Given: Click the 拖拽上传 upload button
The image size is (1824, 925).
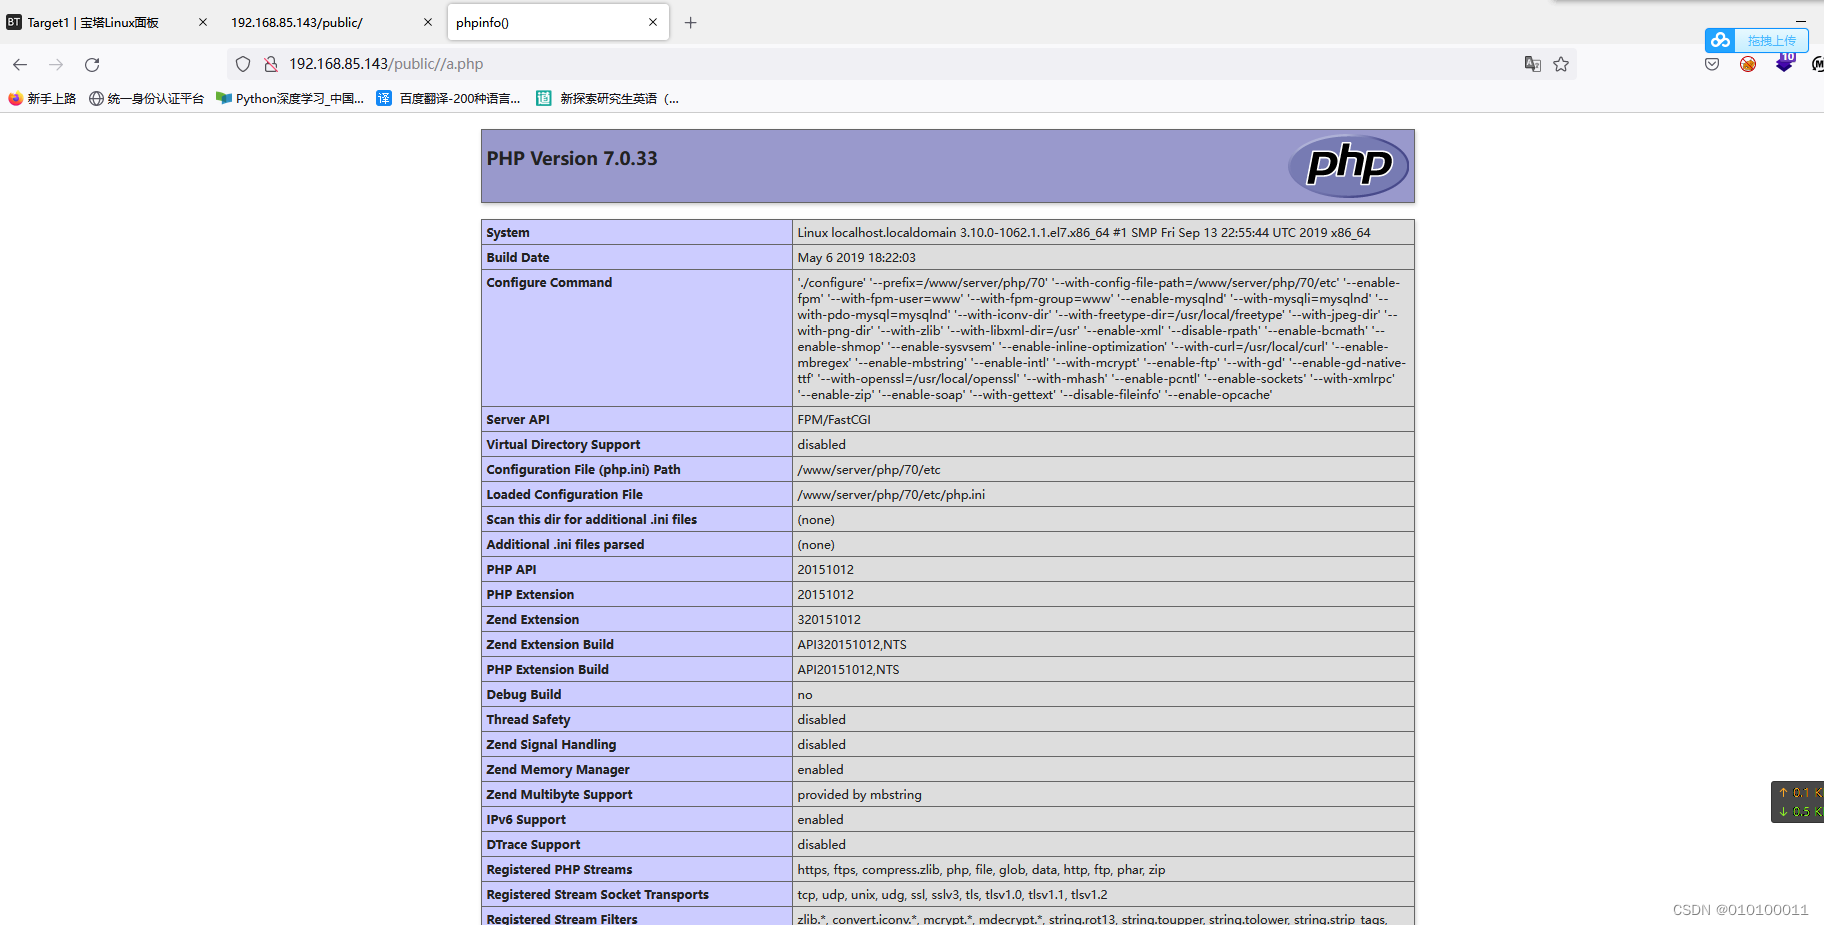Looking at the screenshot, I should point(1771,41).
